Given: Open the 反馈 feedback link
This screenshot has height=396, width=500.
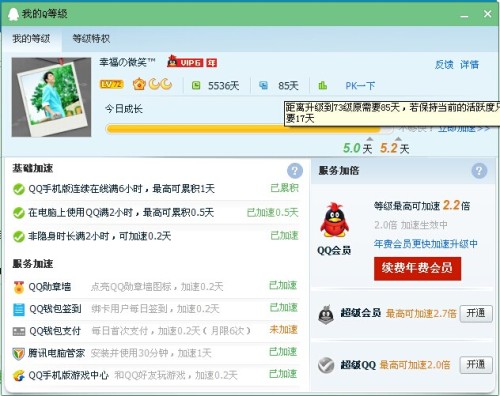Looking at the screenshot, I should (444, 64).
